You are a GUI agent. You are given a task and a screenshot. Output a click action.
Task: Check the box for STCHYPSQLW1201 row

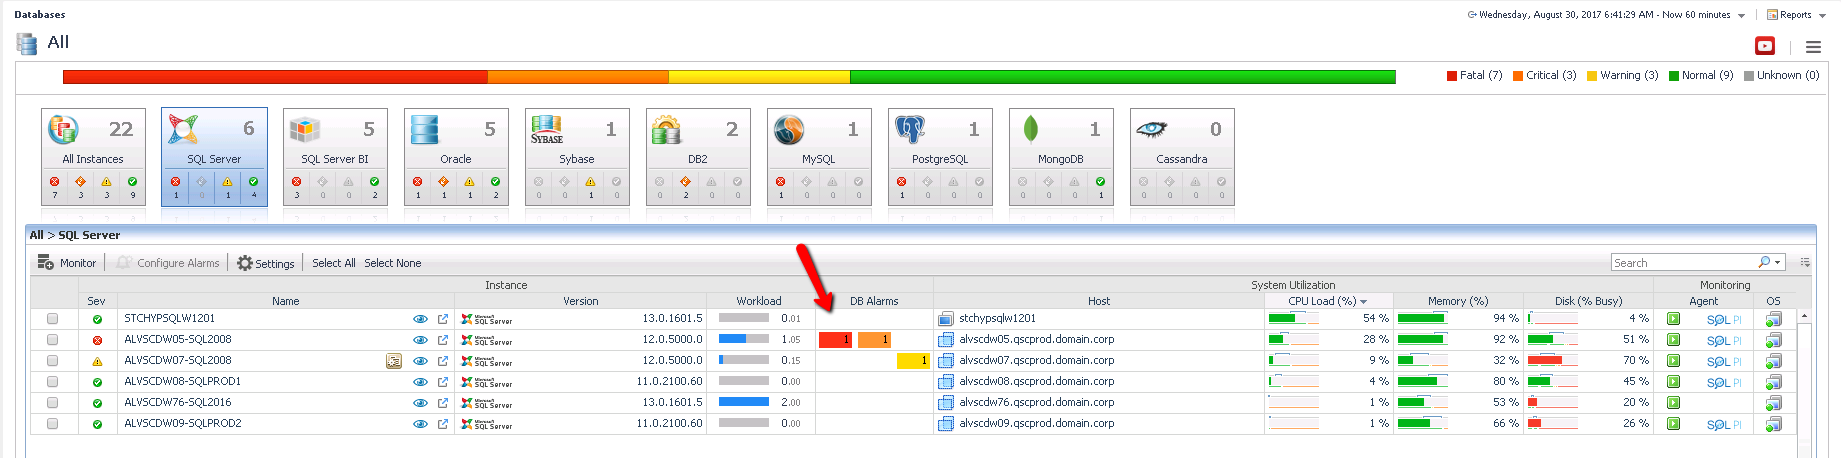tap(52, 319)
